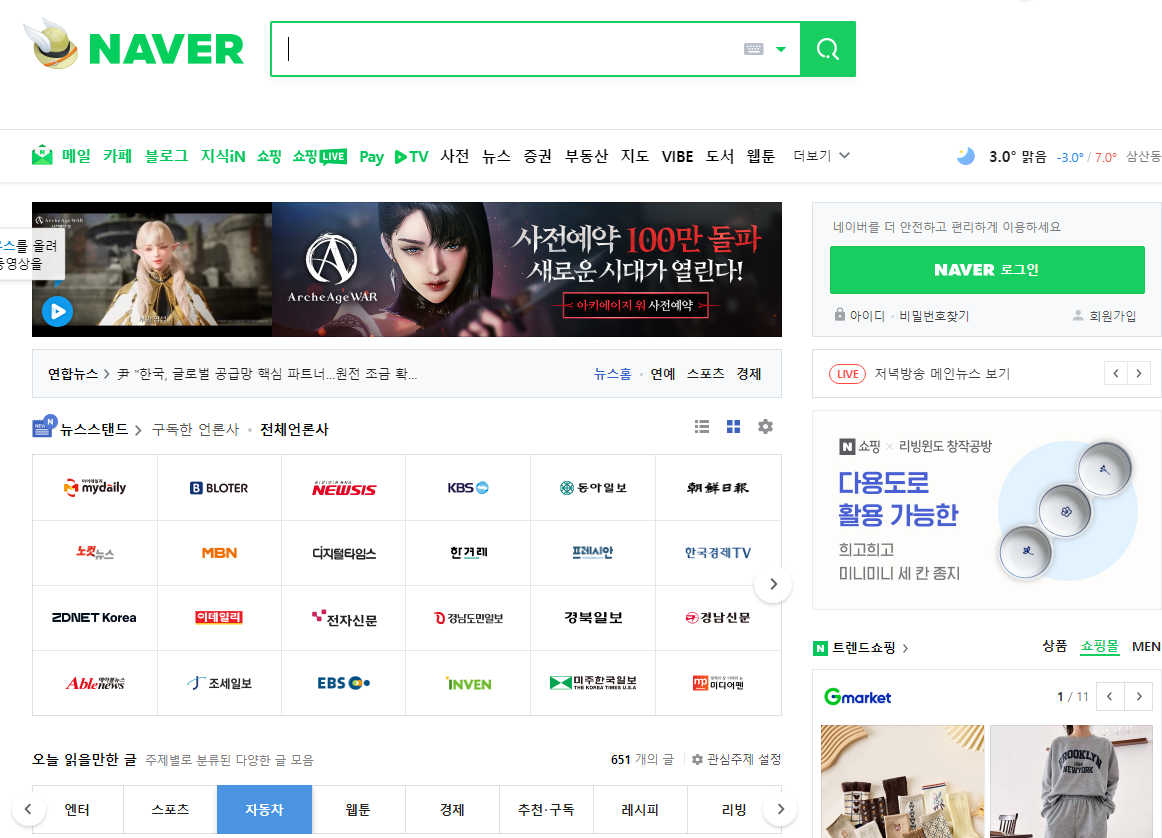Image resolution: width=1162 pixels, height=838 pixels.
Task: Click the 아이디 find link
Action: pos(867,316)
